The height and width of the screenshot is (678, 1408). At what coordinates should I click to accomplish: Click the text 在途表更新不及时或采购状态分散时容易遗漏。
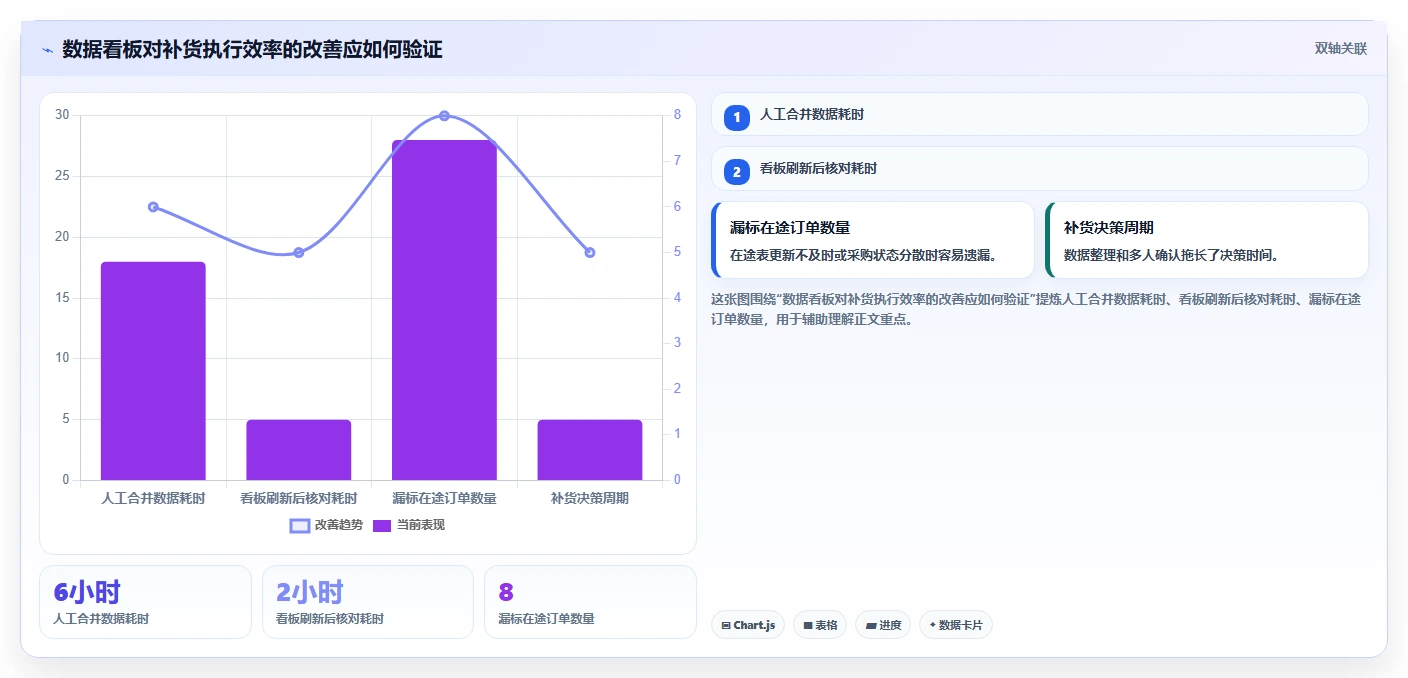point(863,255)
